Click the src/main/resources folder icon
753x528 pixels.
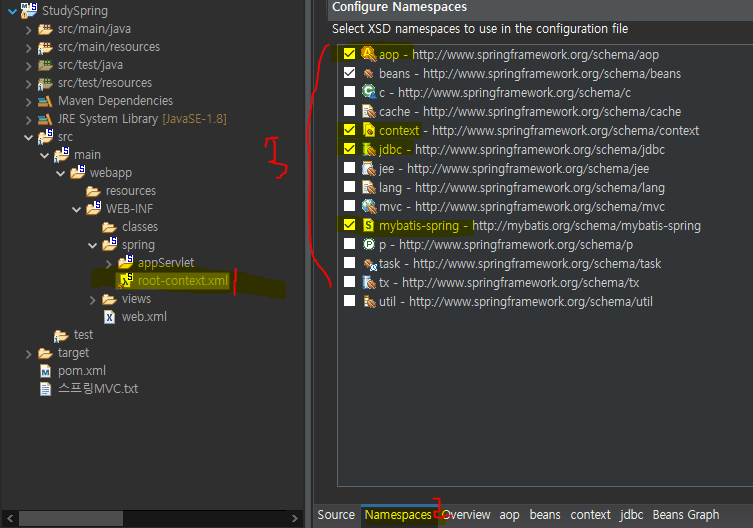pos(45,47)
